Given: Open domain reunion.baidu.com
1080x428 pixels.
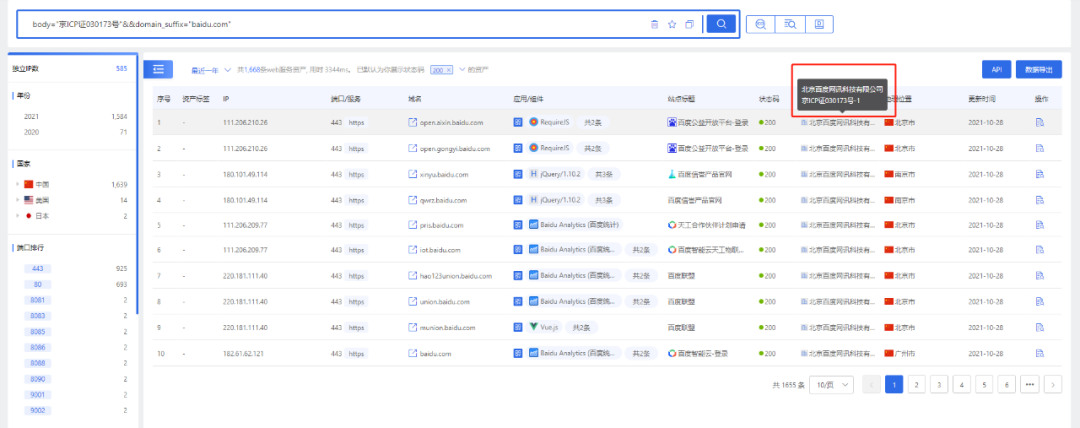Looking at the screenshot, I should pos(447,327).
